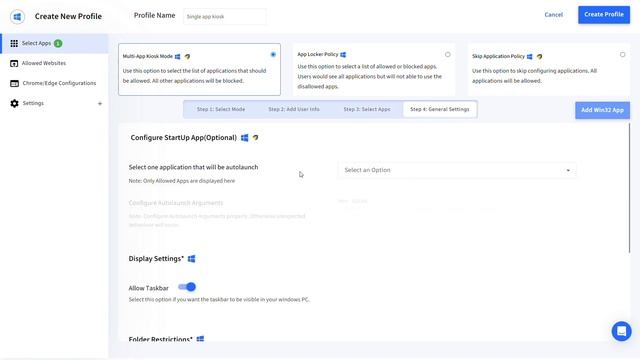Click the Profile Name input field
Viewport: 640px width, 360px height.
[224, 17]
